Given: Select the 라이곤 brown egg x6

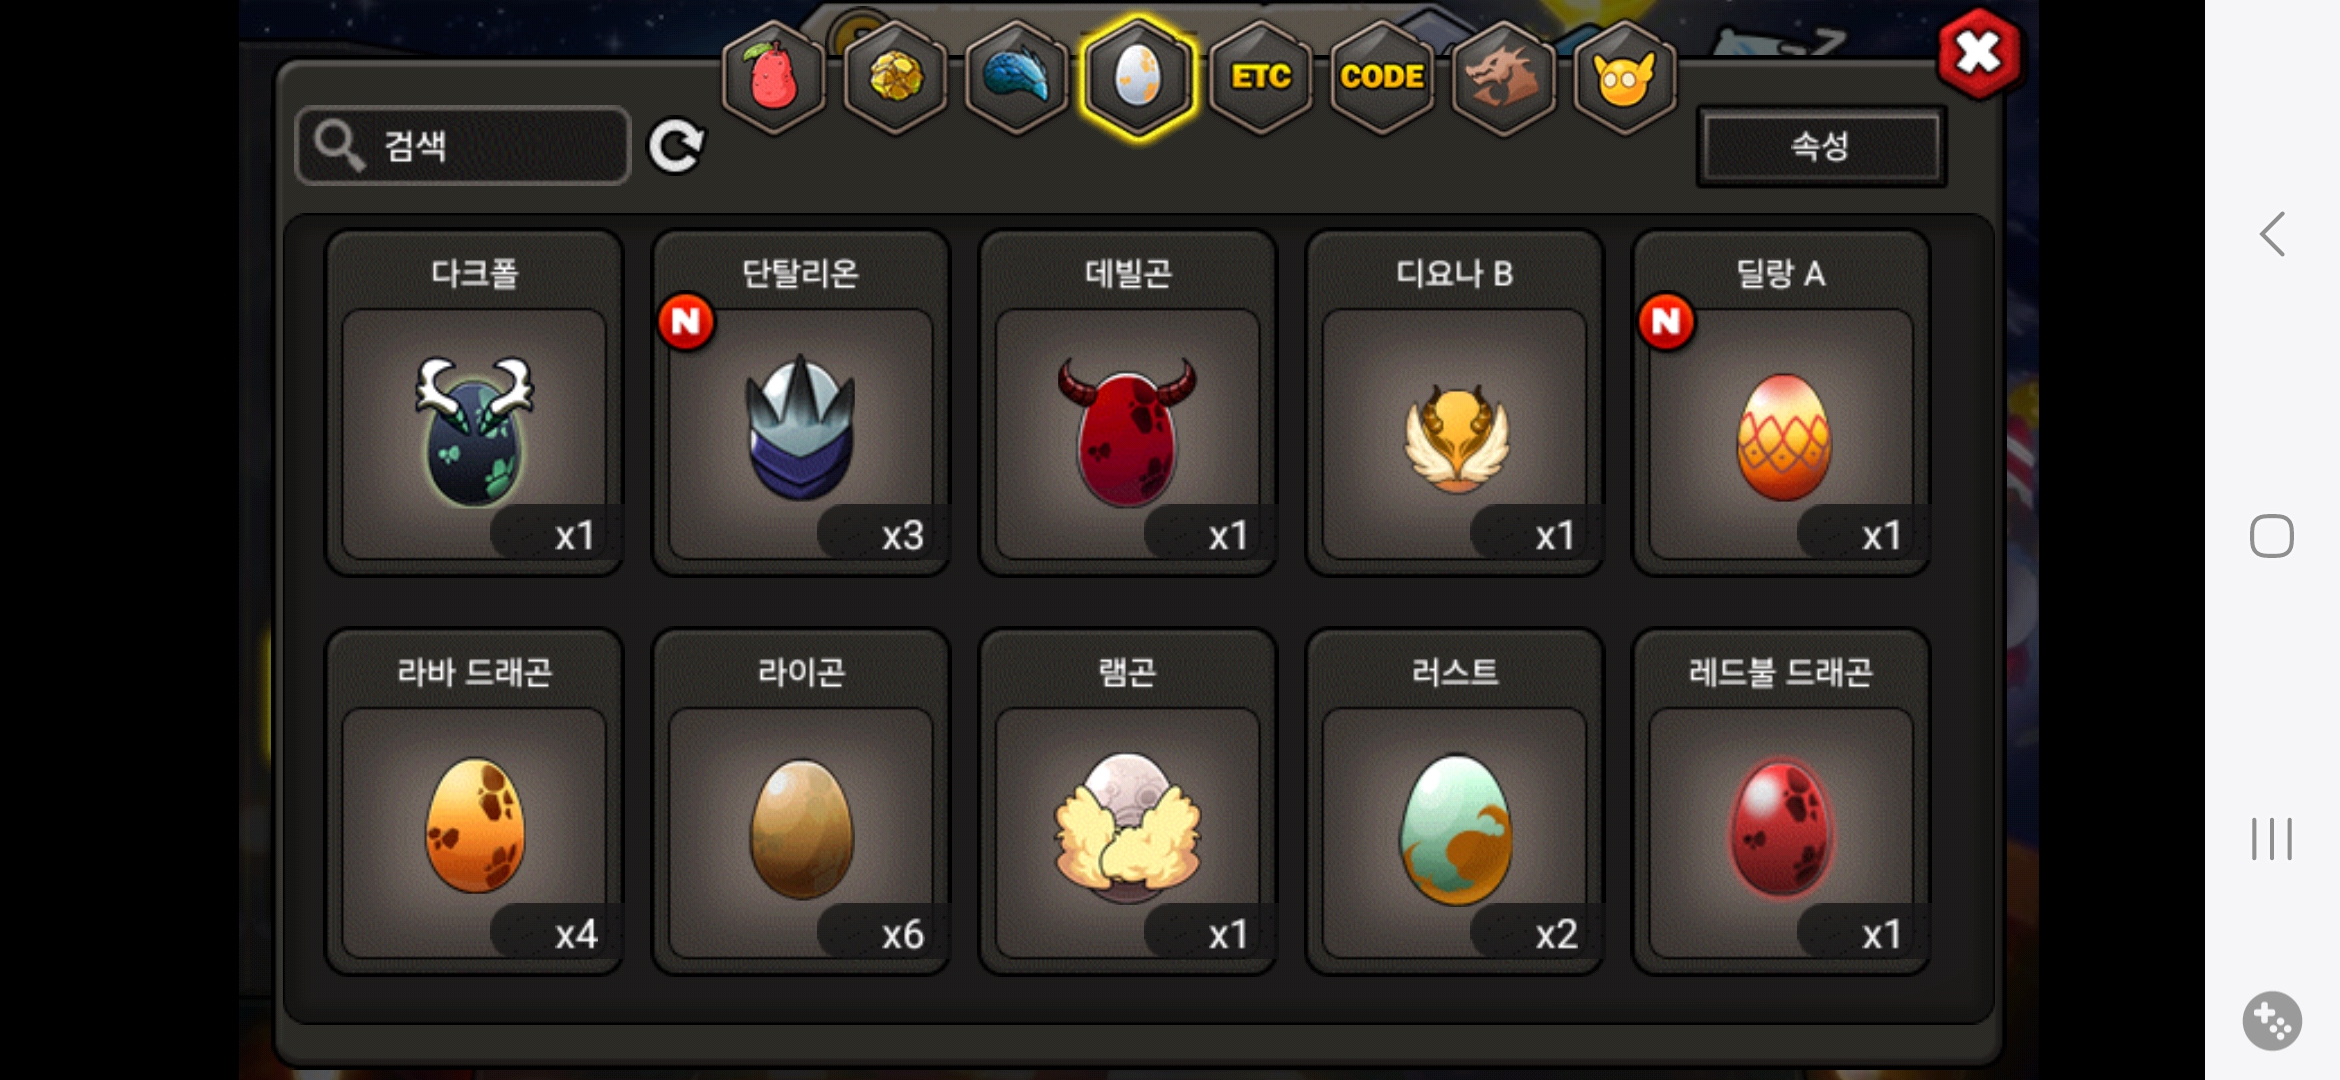Looking at the screenshot, I should [801, 801].
